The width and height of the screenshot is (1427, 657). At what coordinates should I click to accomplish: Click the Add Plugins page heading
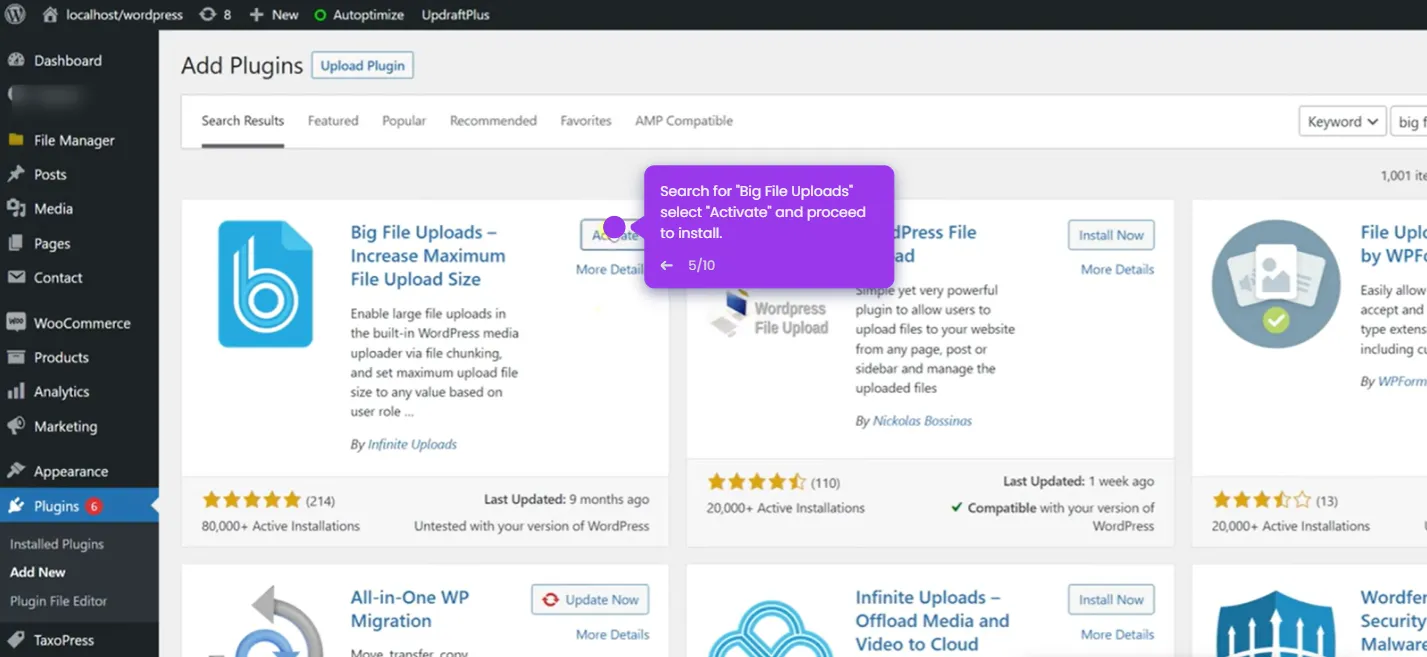242,66
